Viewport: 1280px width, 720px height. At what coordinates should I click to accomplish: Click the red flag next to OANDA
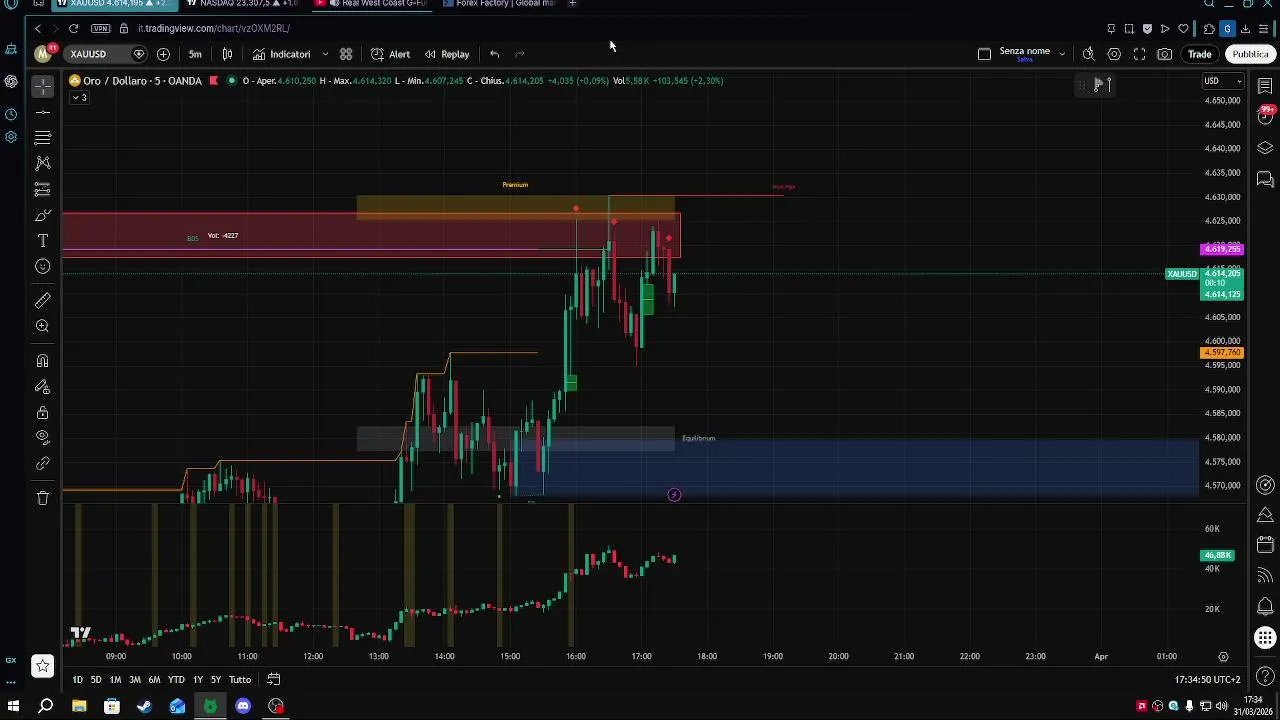tap(213, 80)
